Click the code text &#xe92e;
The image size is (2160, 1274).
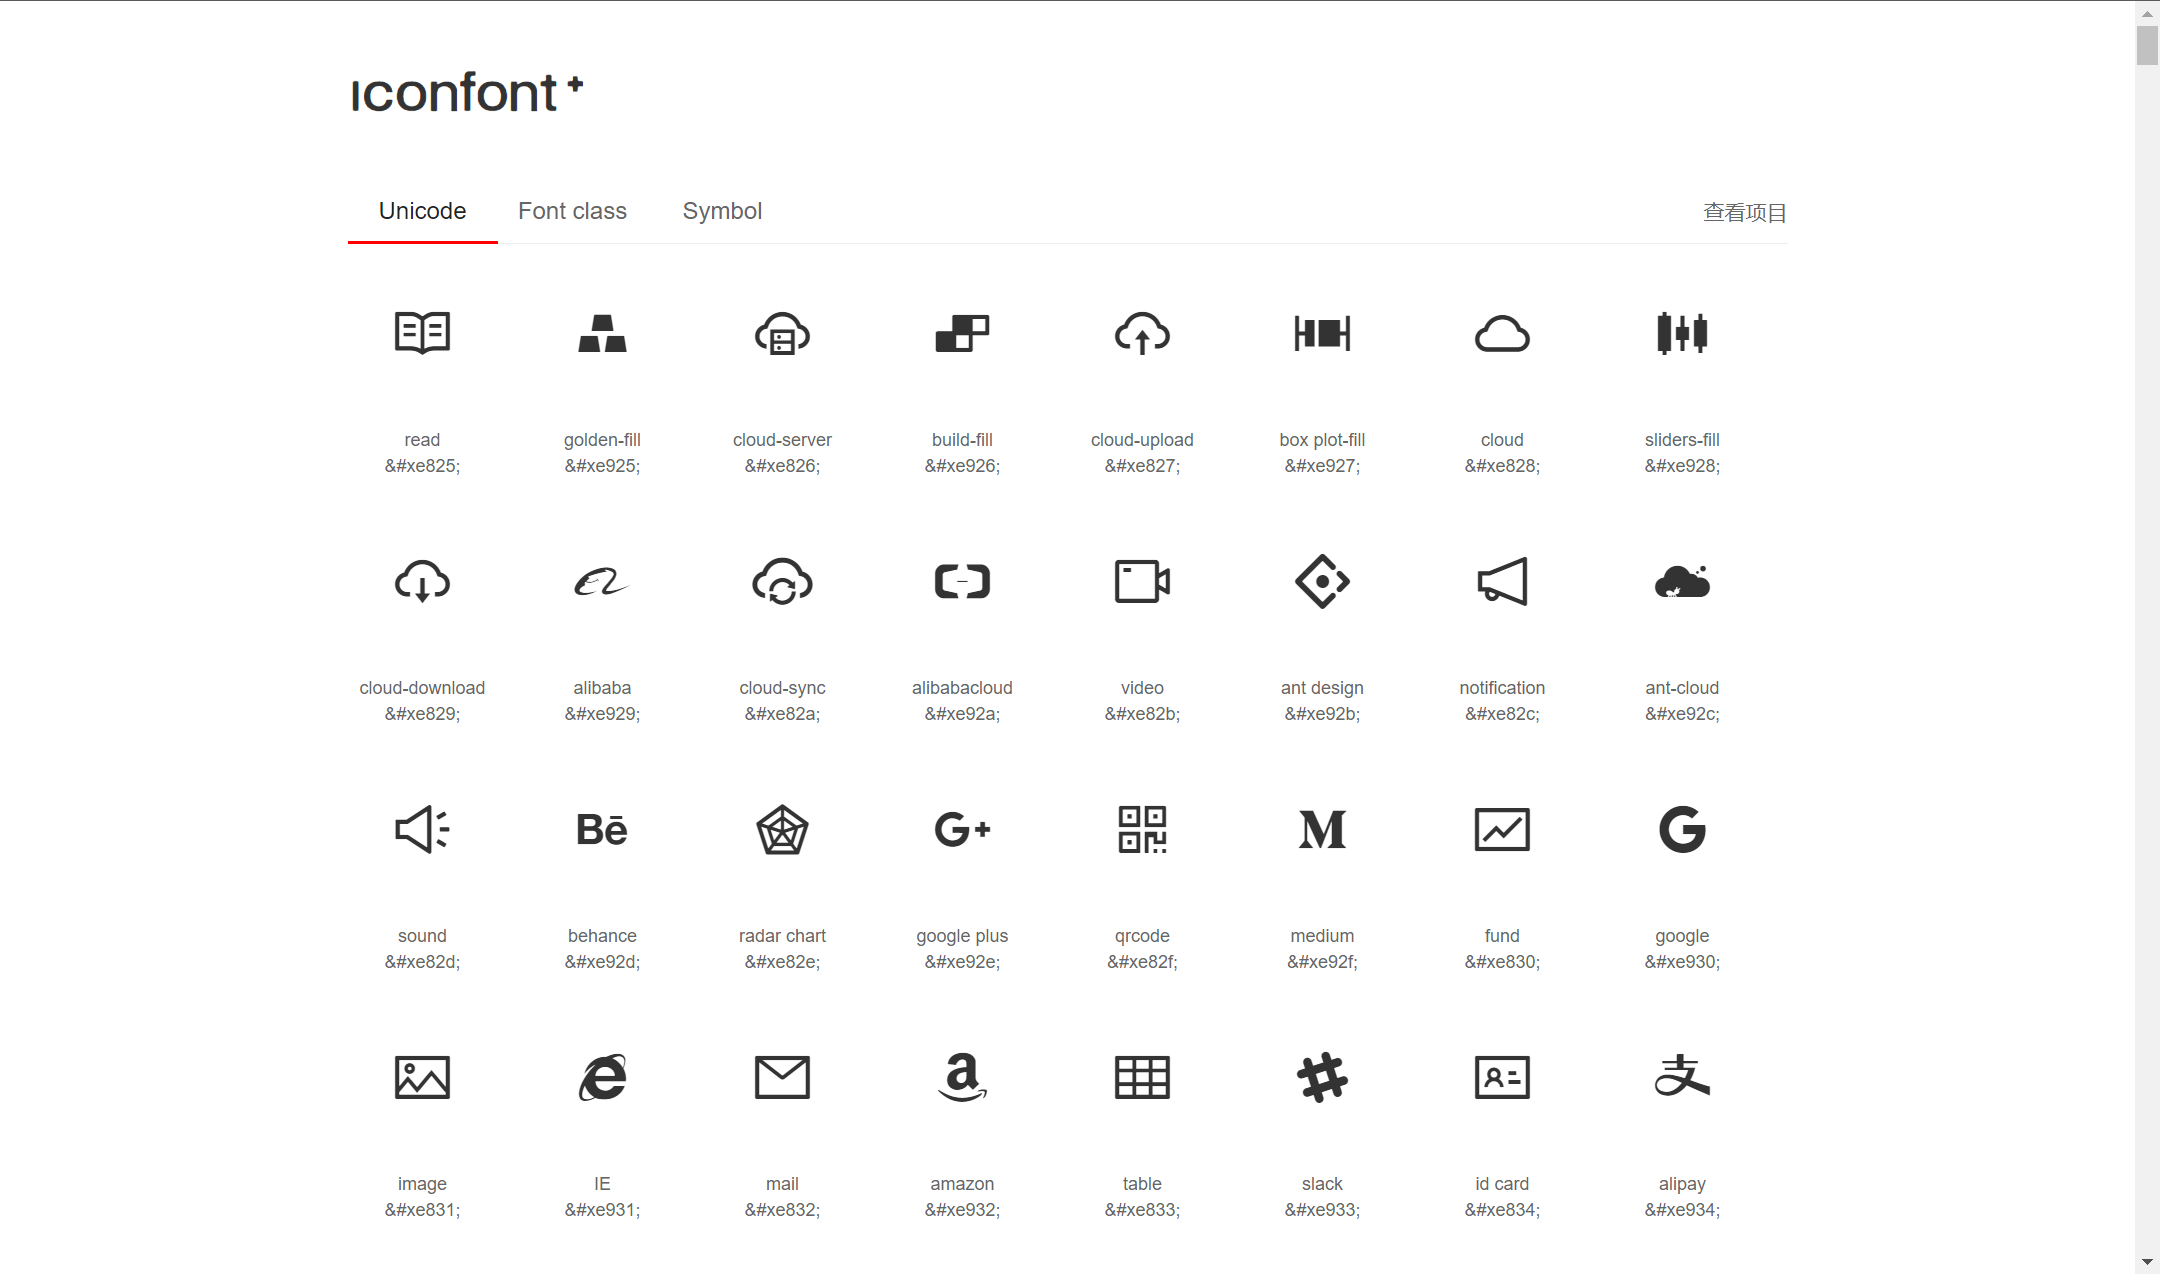click(962, 962)
